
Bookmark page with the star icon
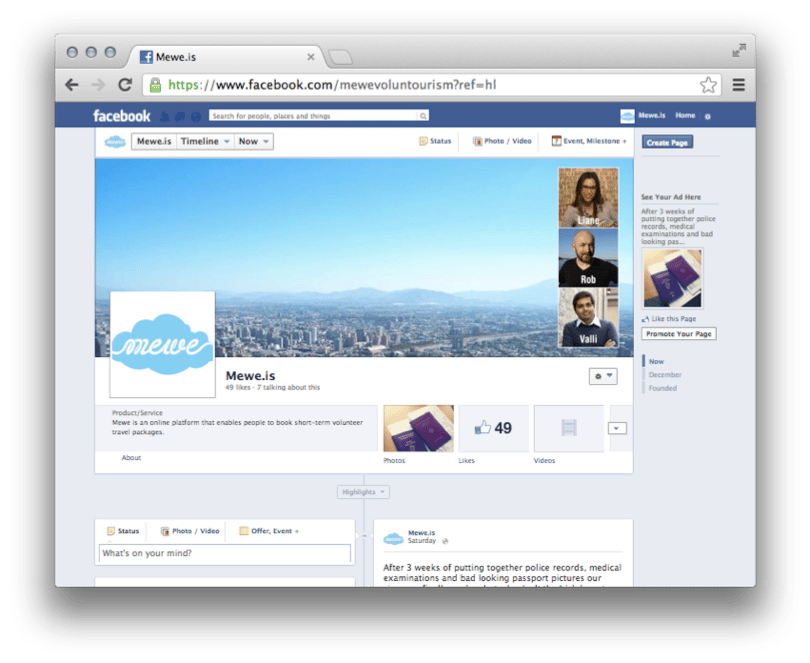708,85
